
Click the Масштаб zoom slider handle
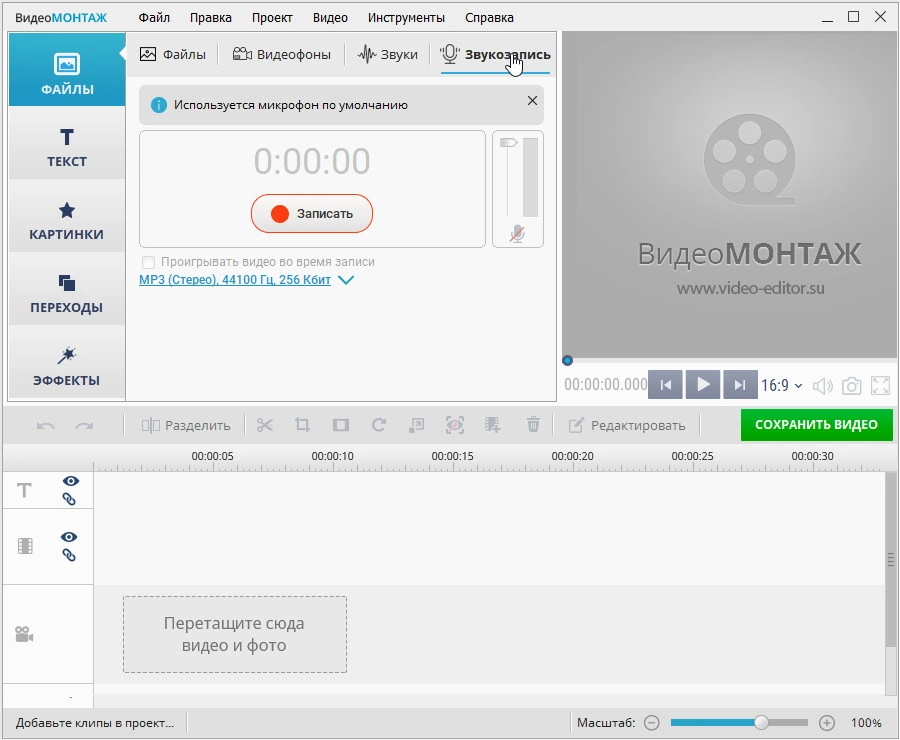point(761,723)
